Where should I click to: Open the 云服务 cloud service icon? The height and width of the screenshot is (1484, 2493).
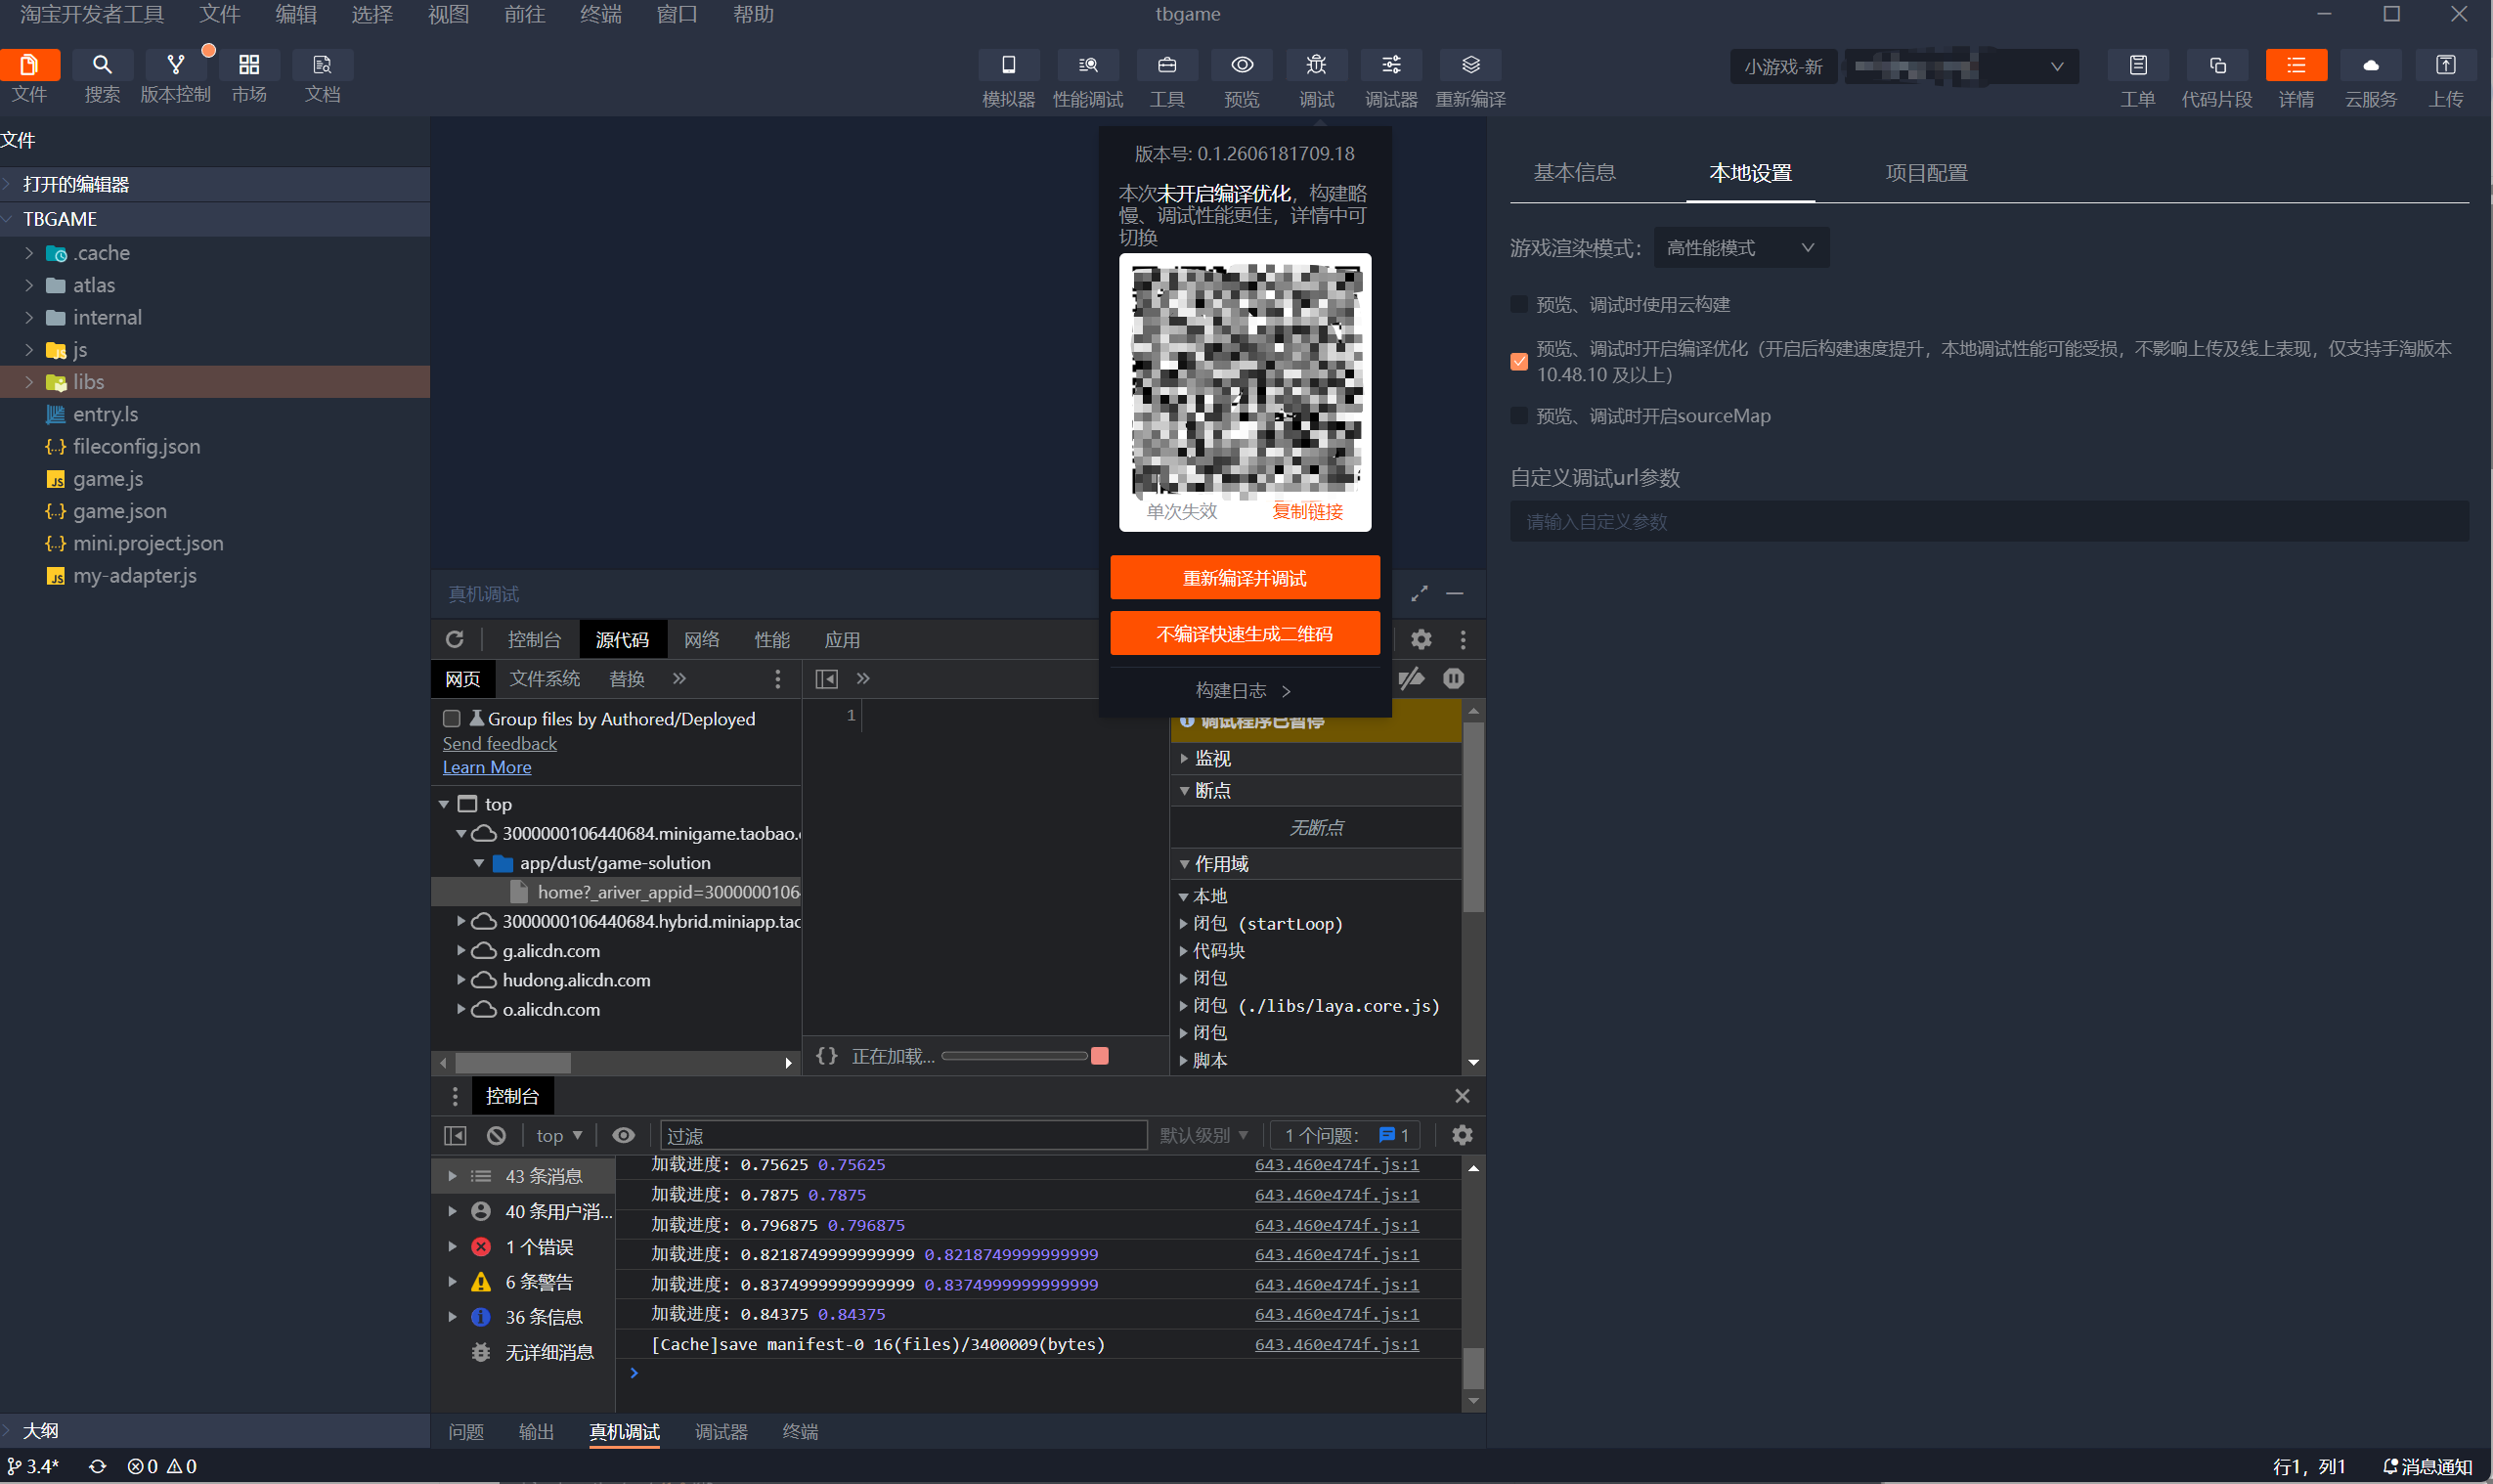click(2371, 65)
